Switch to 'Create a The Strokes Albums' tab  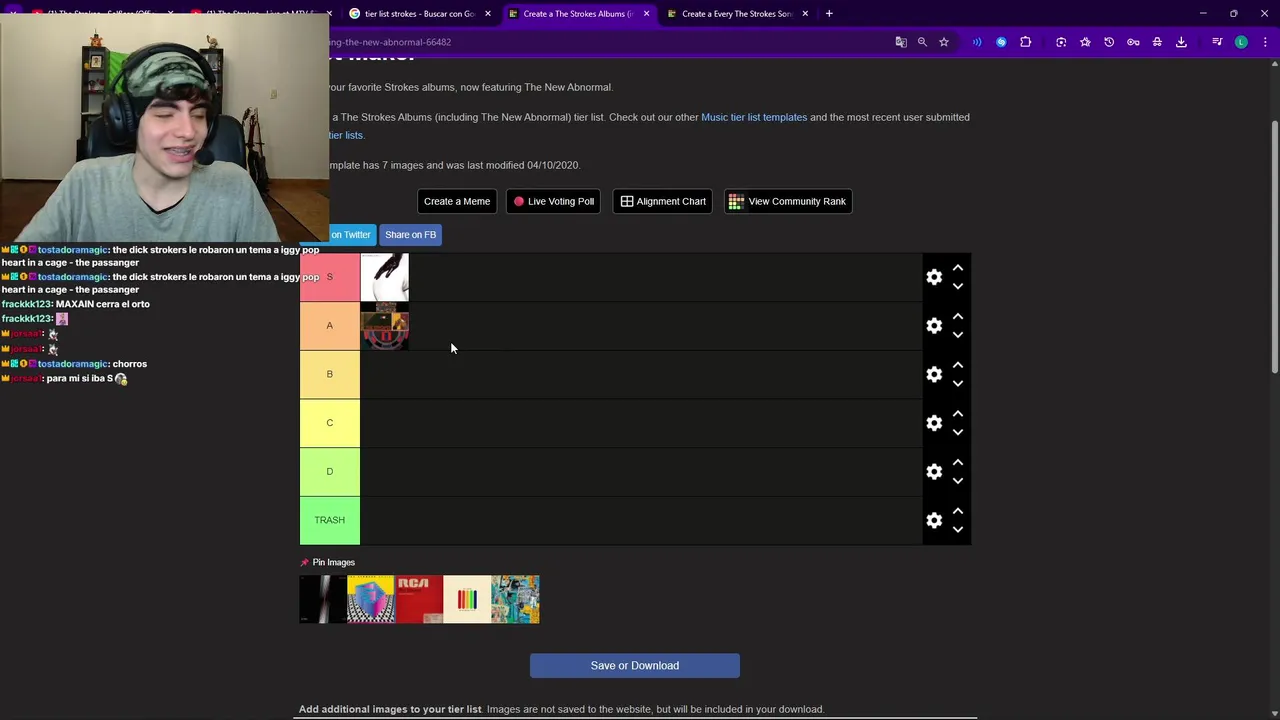578,14
